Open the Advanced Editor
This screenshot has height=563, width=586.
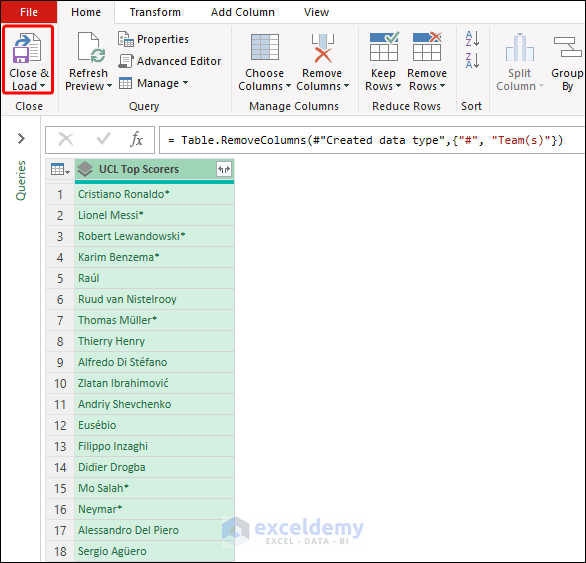point(170,61)
